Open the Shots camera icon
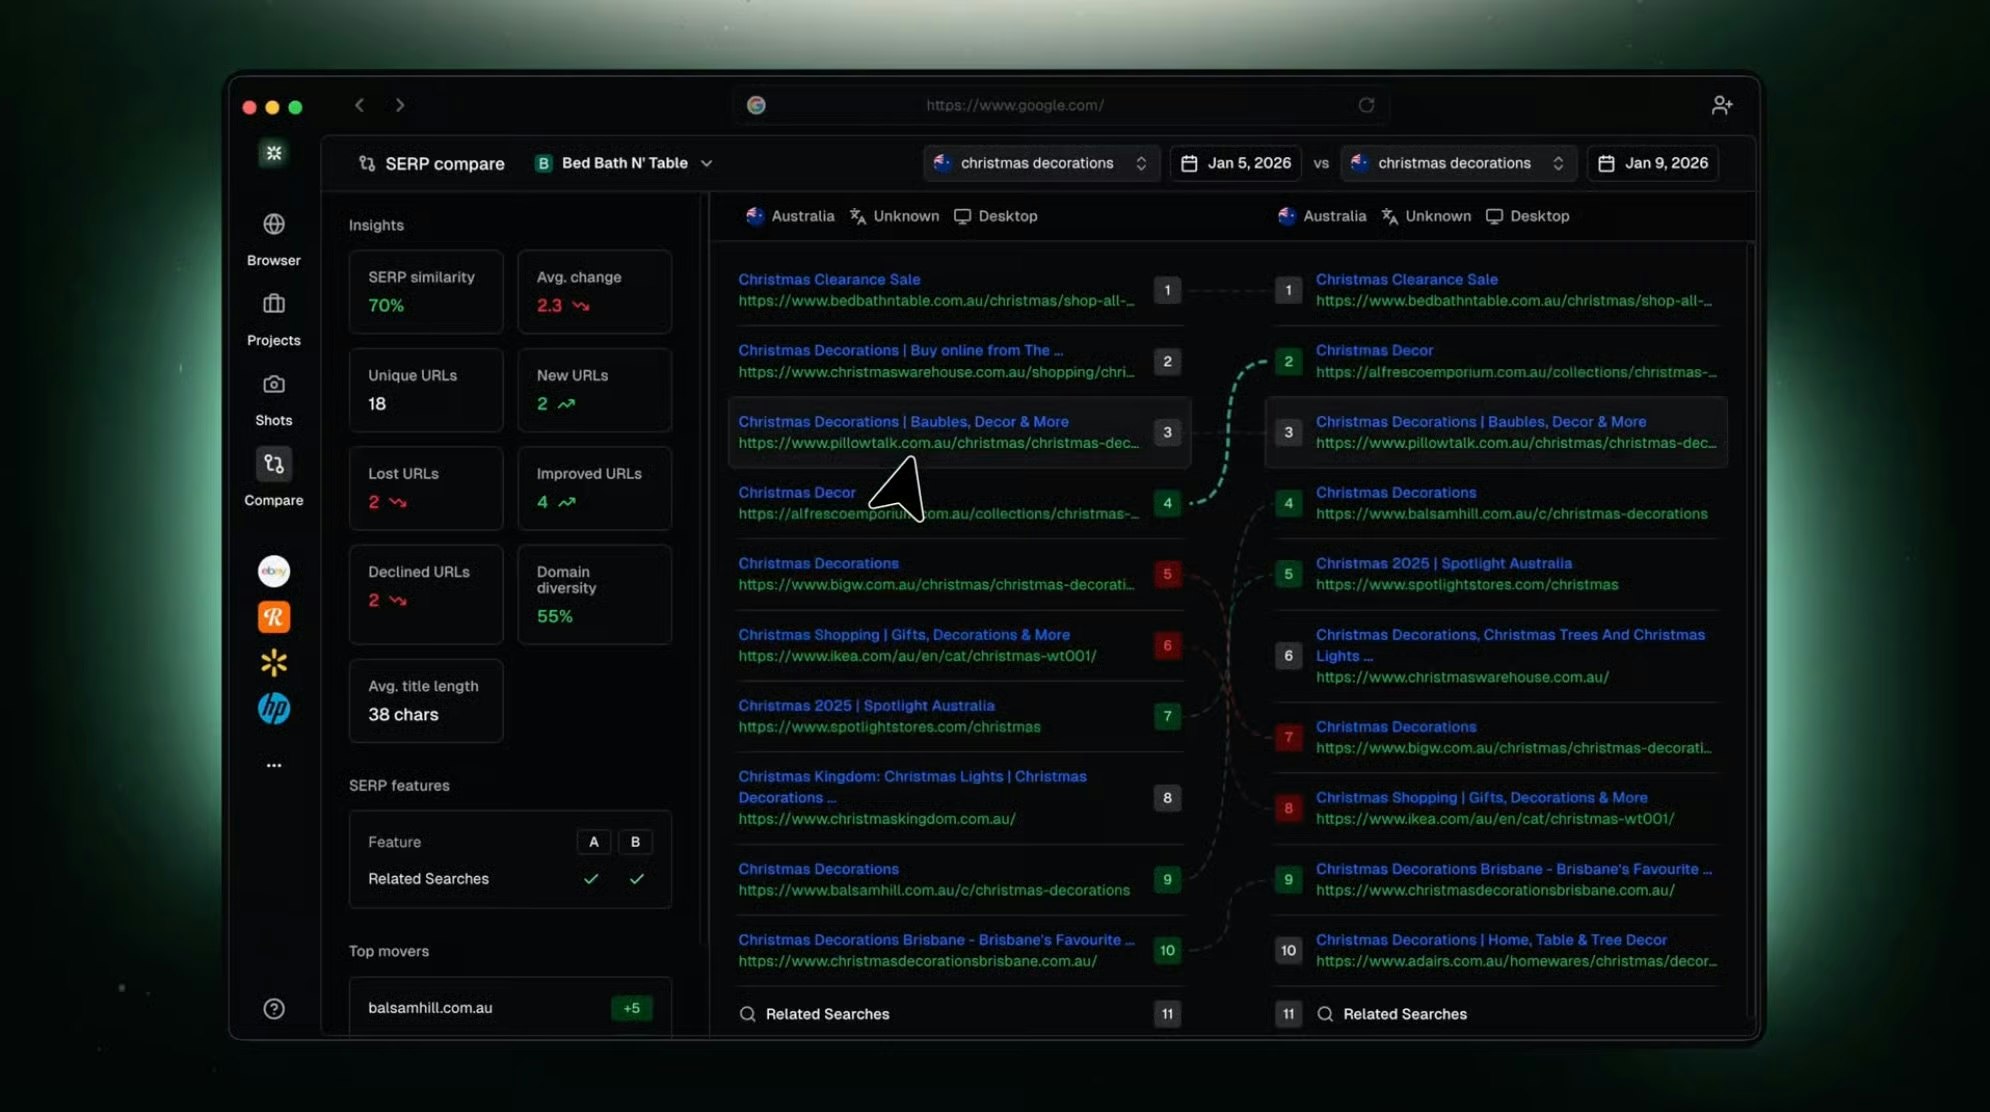Screen dimensions: 1990x1112 point(273,385)
